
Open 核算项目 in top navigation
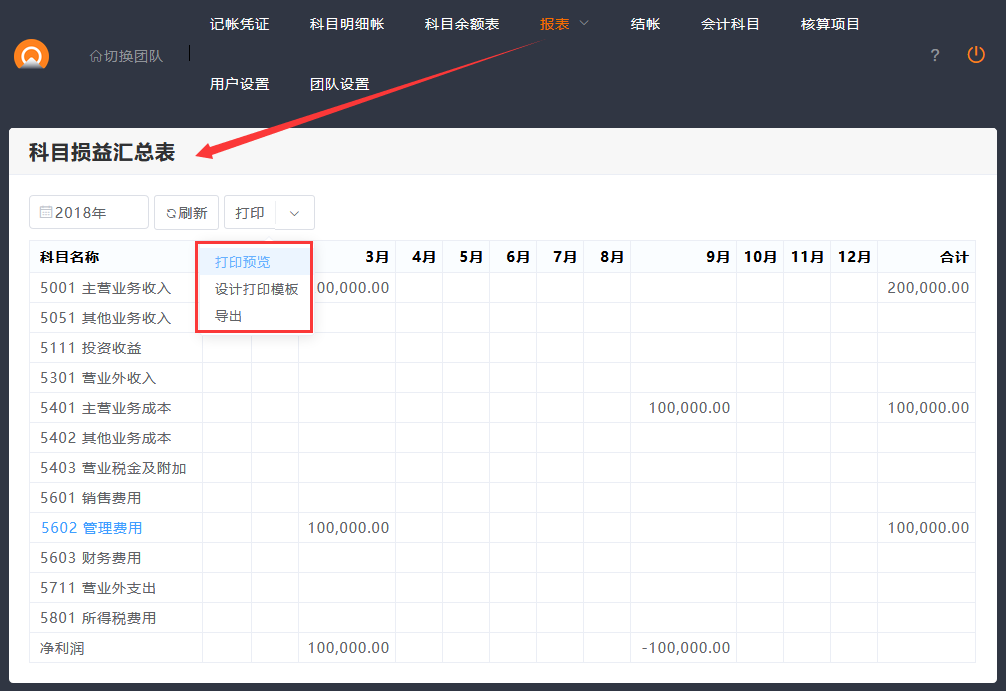[830, 24]
